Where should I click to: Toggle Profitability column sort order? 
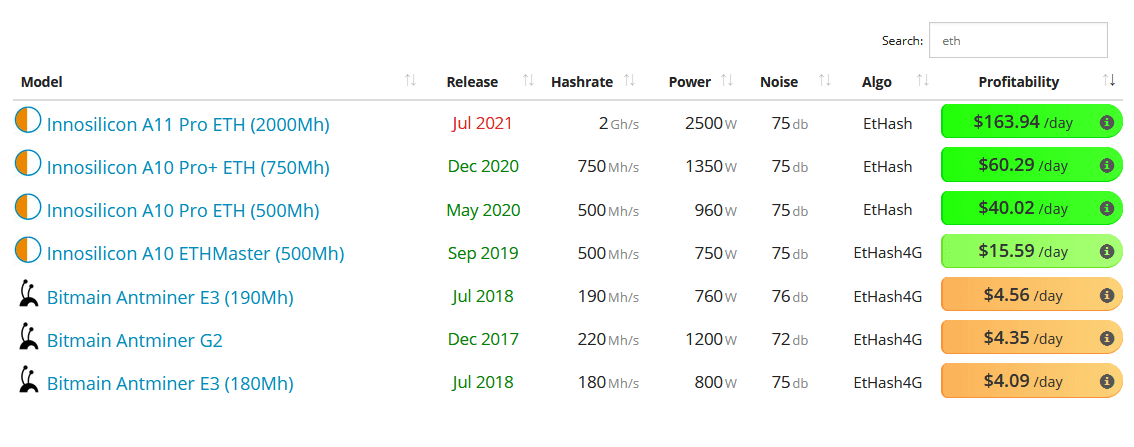[x=1109, y=80]
